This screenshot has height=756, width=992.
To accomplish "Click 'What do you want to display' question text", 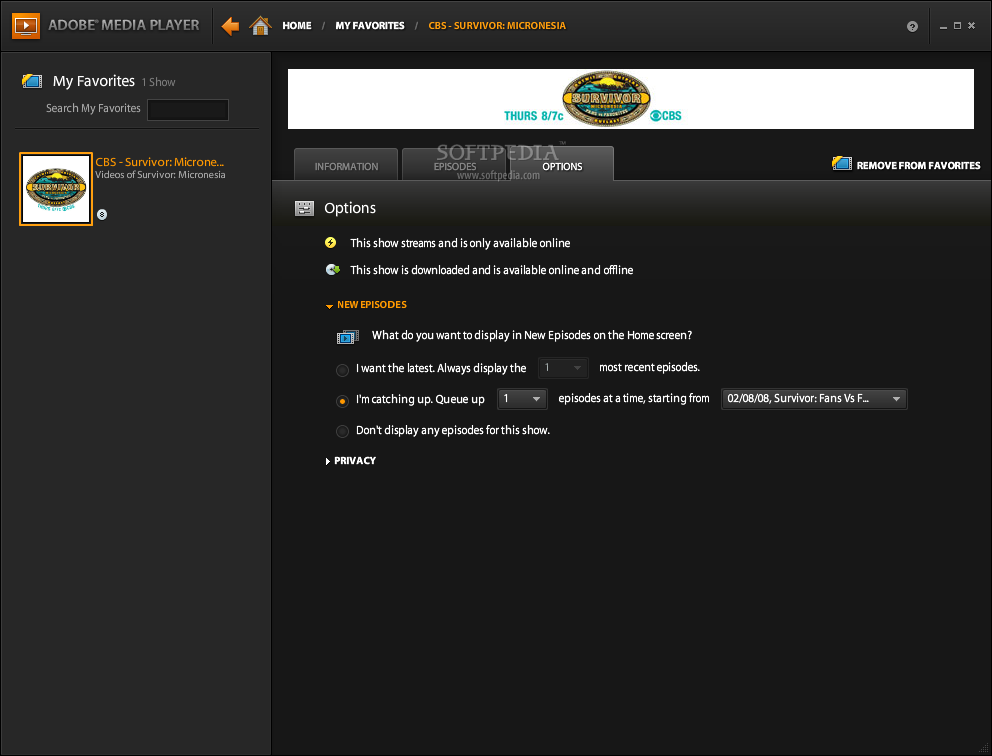I will 531,335.
